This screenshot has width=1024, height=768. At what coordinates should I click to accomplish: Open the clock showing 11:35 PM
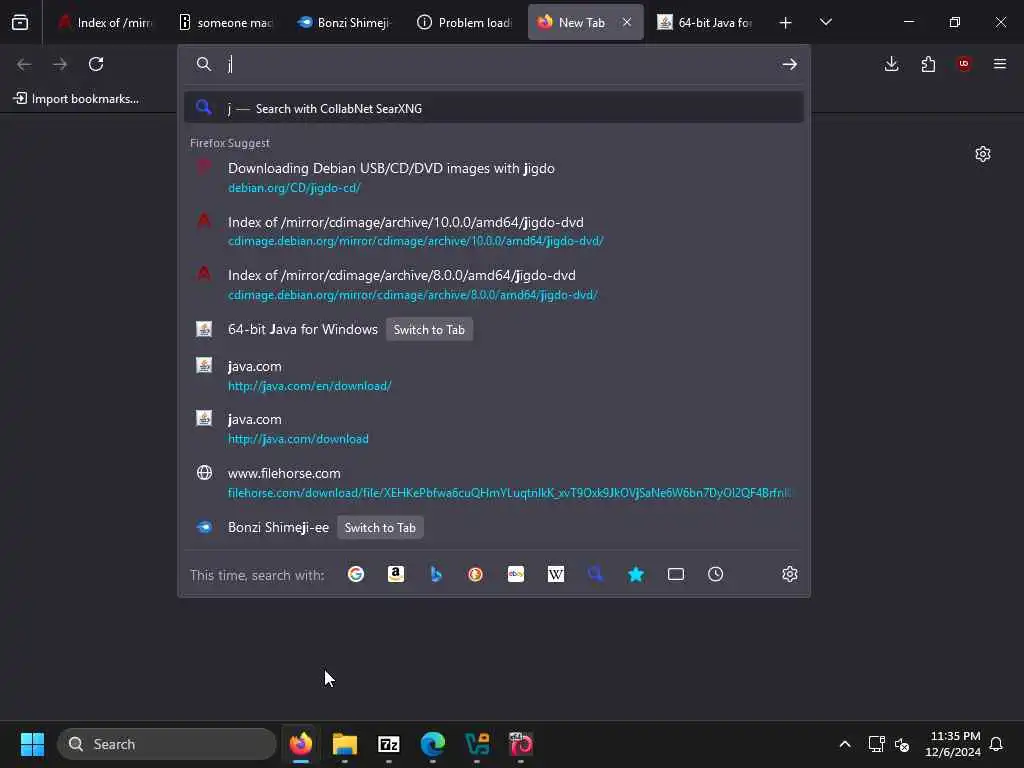tap(953, 744)
